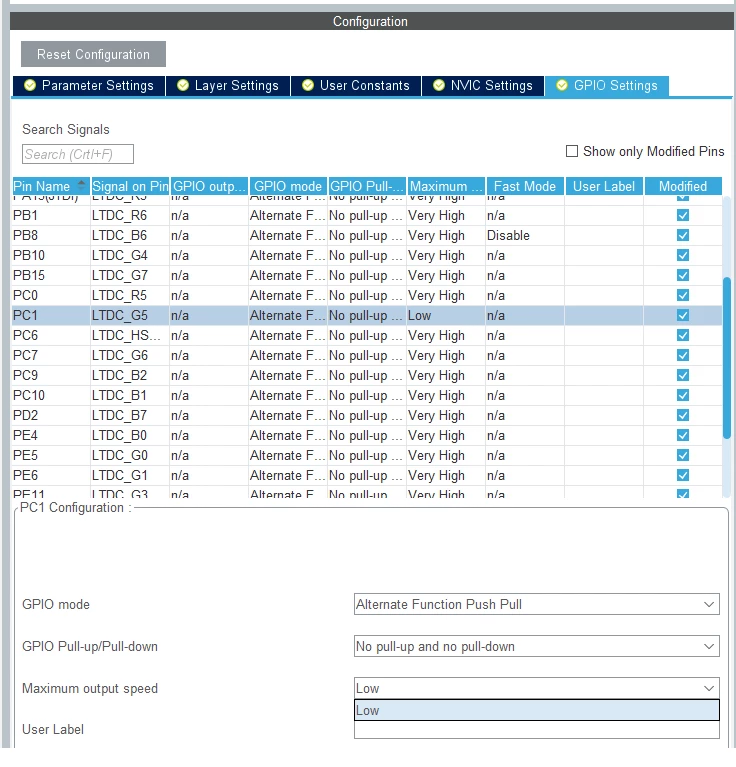Viewport: 736px width, 767px height.
Task: Select the GPIO Settings tab
Action: [x=607, y=86]
